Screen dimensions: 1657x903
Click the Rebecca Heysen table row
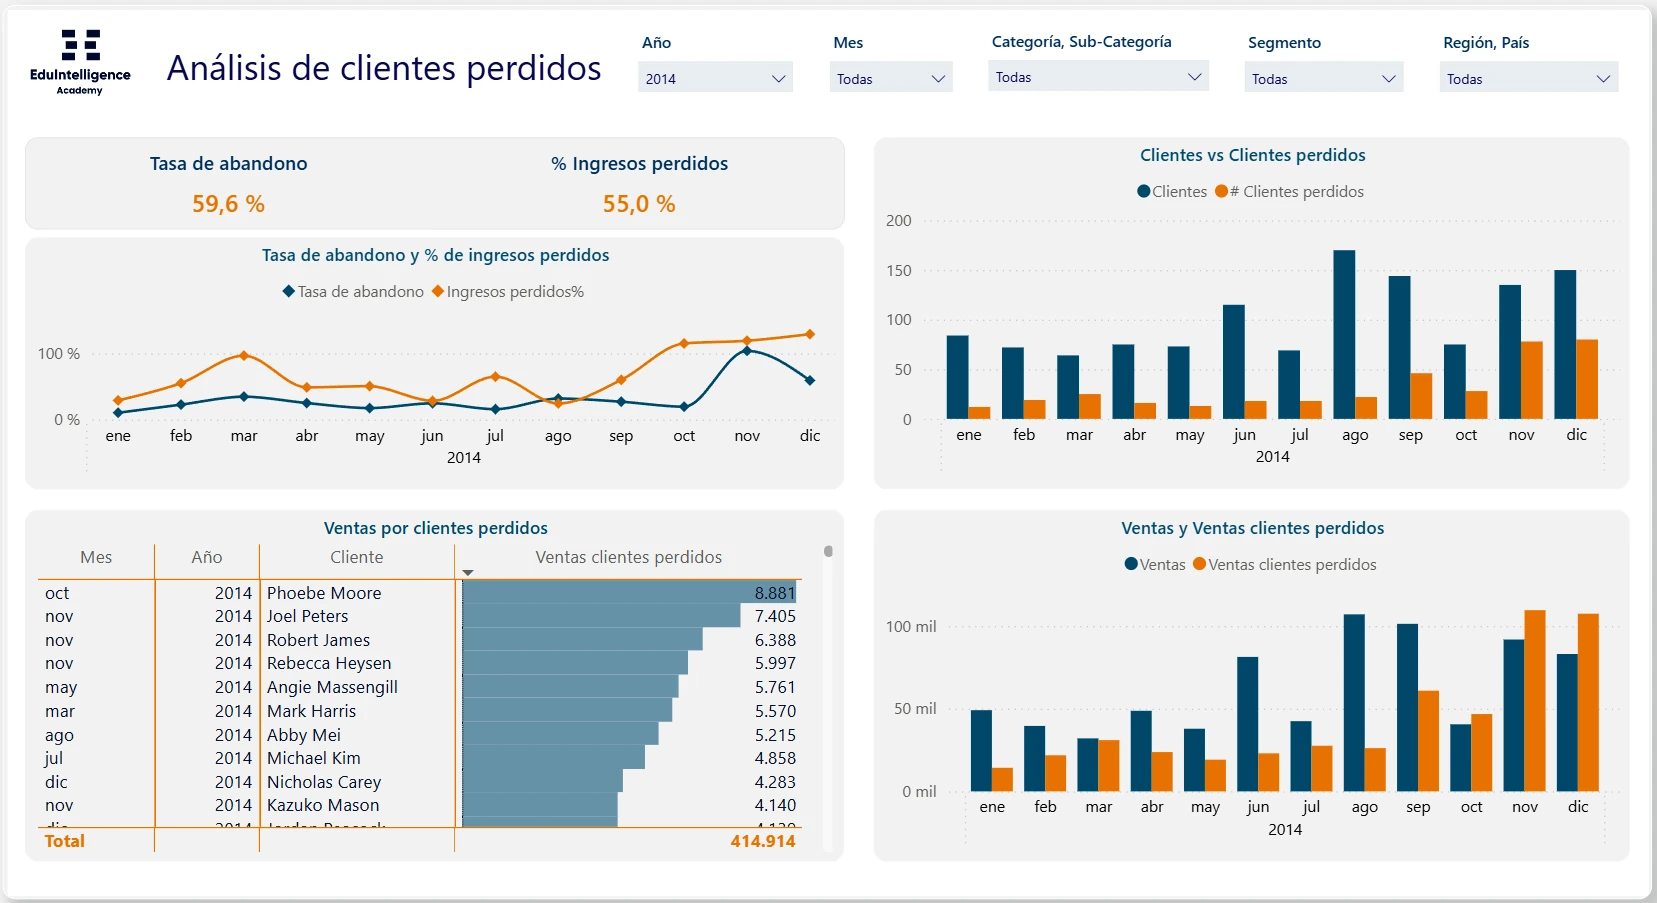point(420,663)
